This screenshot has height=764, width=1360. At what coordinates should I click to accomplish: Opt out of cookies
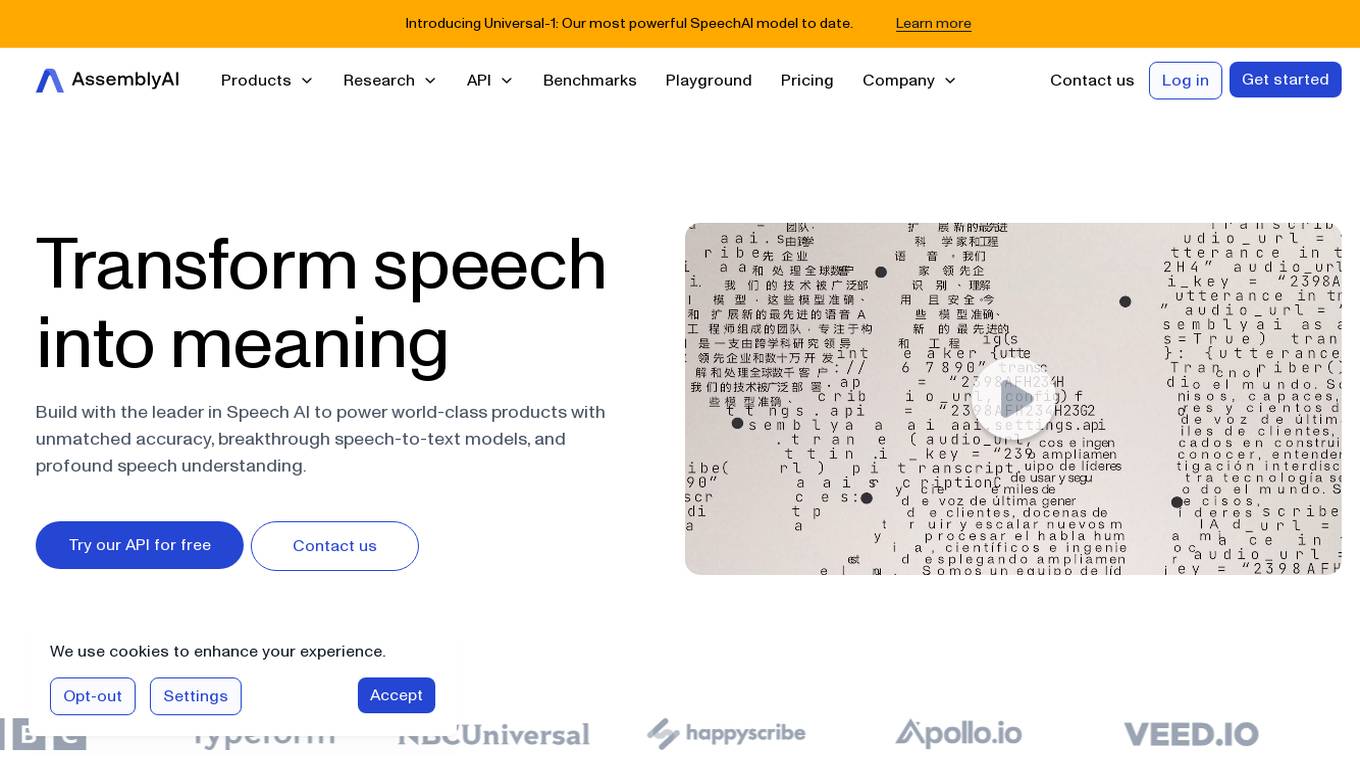click(93, 696)
